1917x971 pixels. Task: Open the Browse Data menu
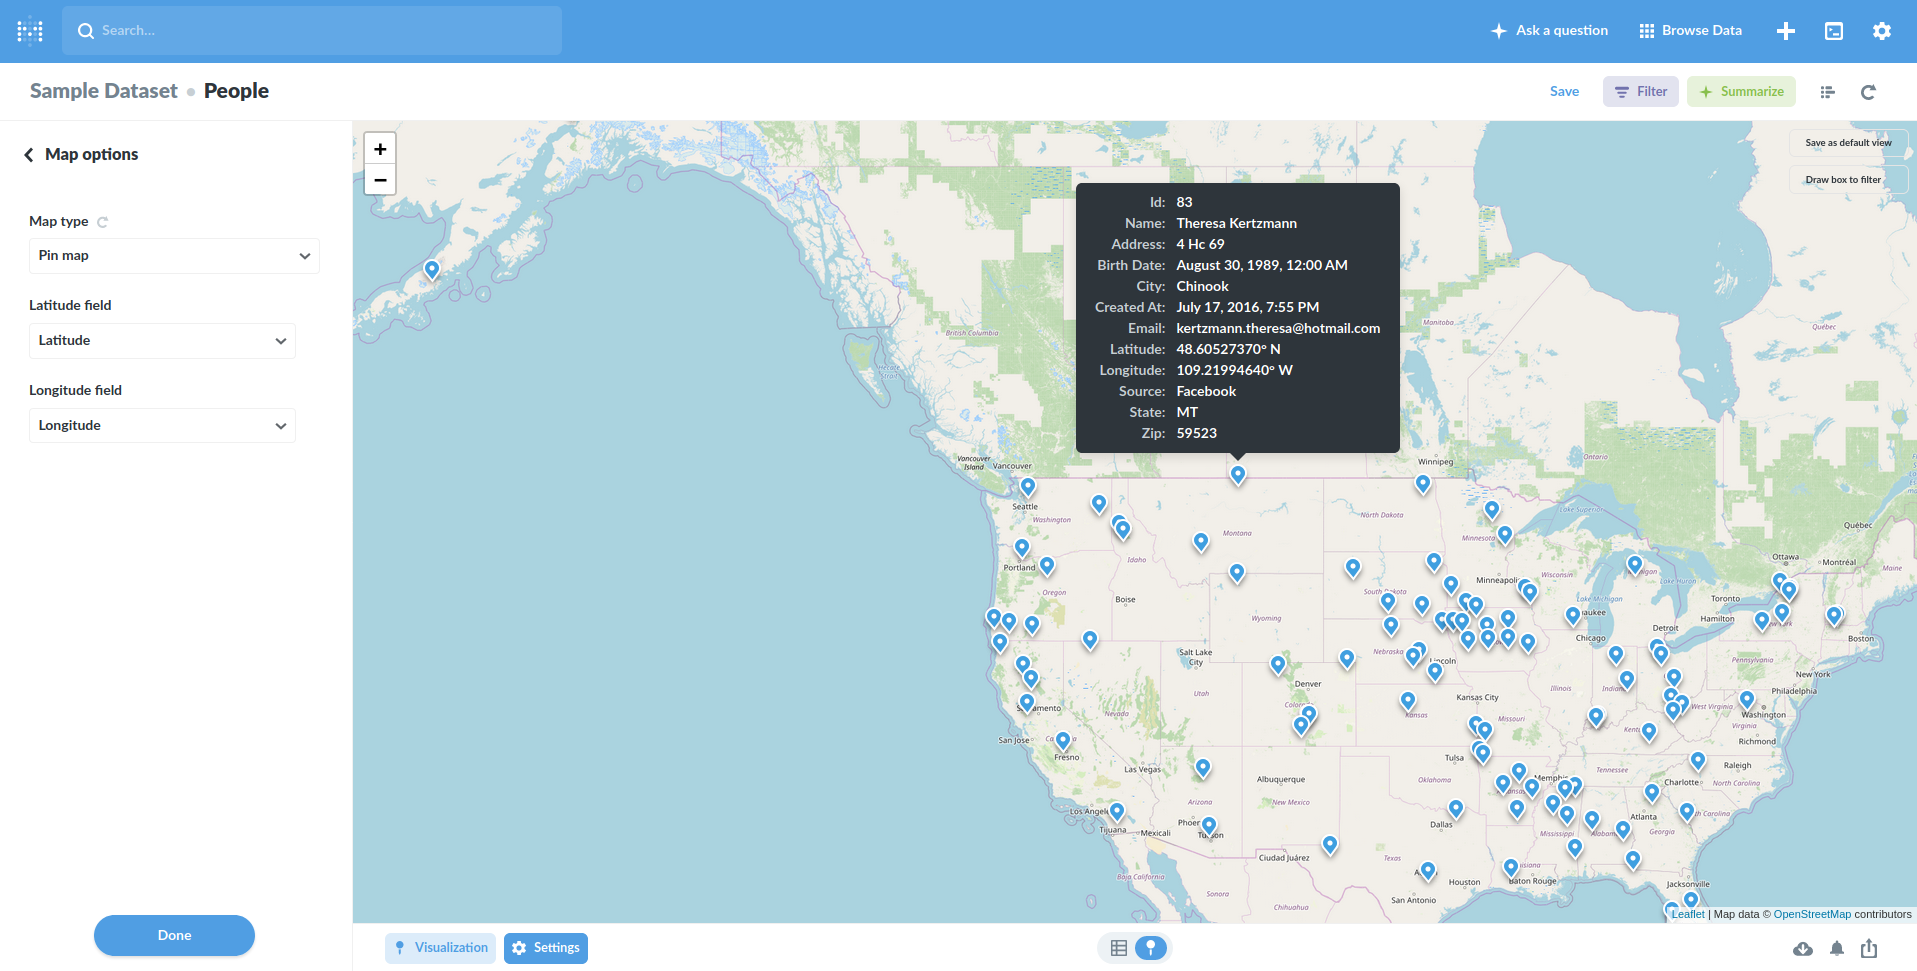click(1689, 30)
